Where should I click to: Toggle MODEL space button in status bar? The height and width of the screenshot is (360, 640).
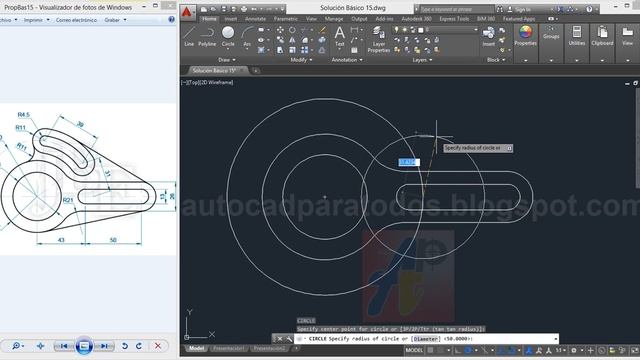414,350
